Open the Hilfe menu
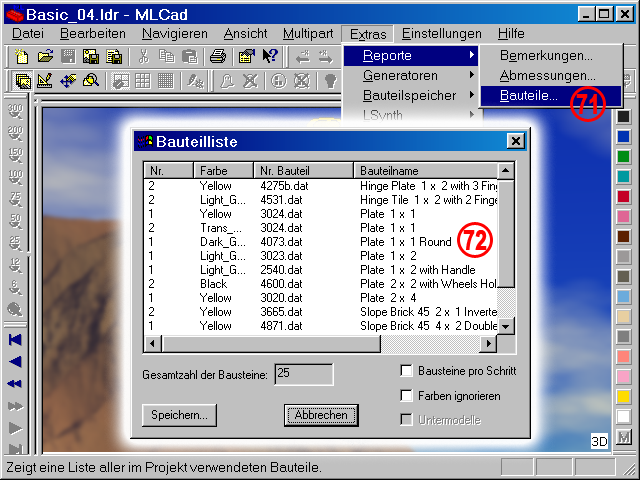 (x=511, y=33)
